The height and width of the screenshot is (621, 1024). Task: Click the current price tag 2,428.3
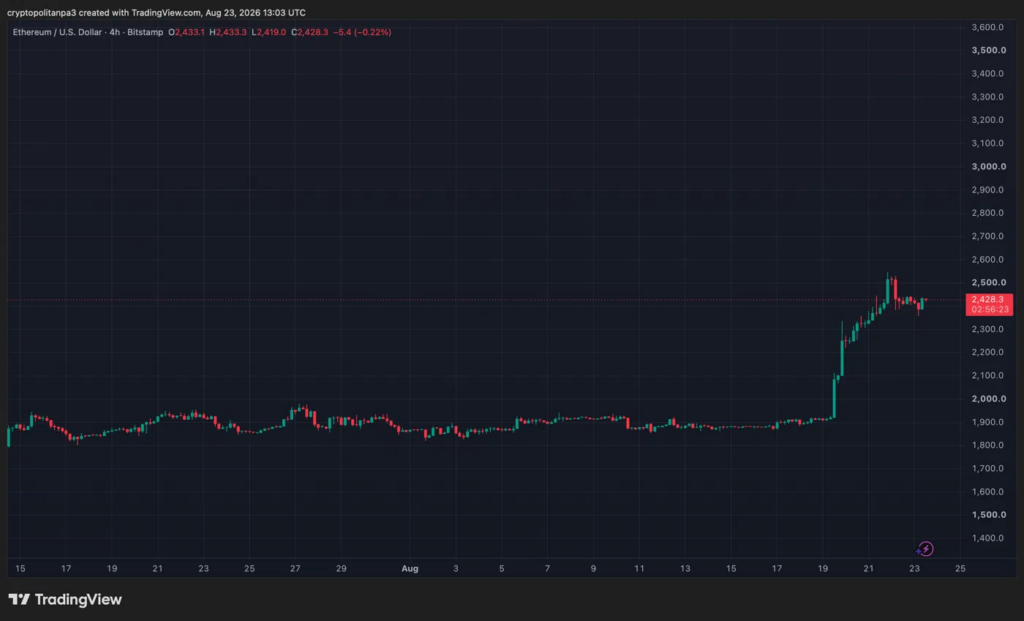click(x=988, y=300)
